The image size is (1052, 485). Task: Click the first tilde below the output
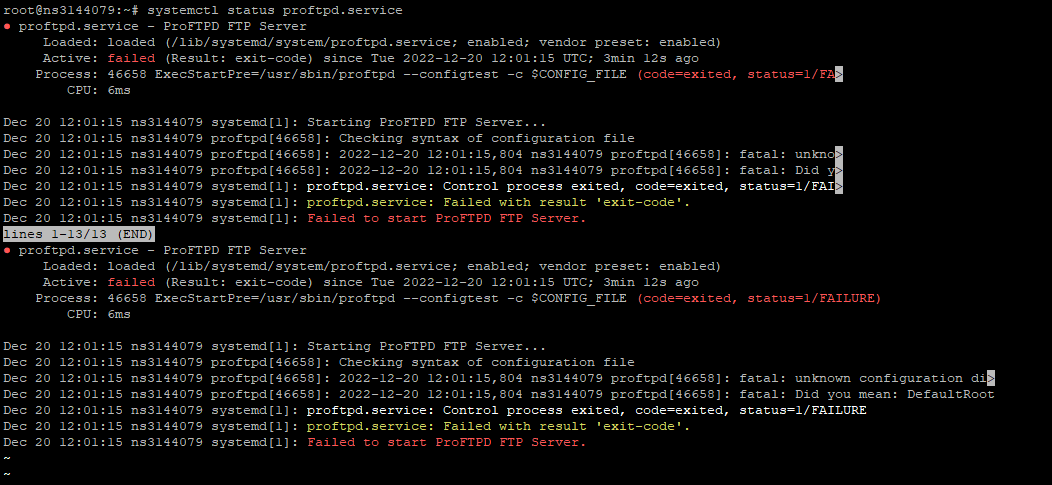[x=7, y=458]
